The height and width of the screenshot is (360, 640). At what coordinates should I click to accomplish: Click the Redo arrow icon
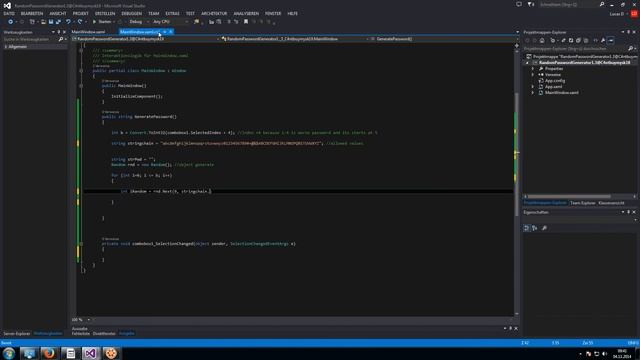point(80,22)
